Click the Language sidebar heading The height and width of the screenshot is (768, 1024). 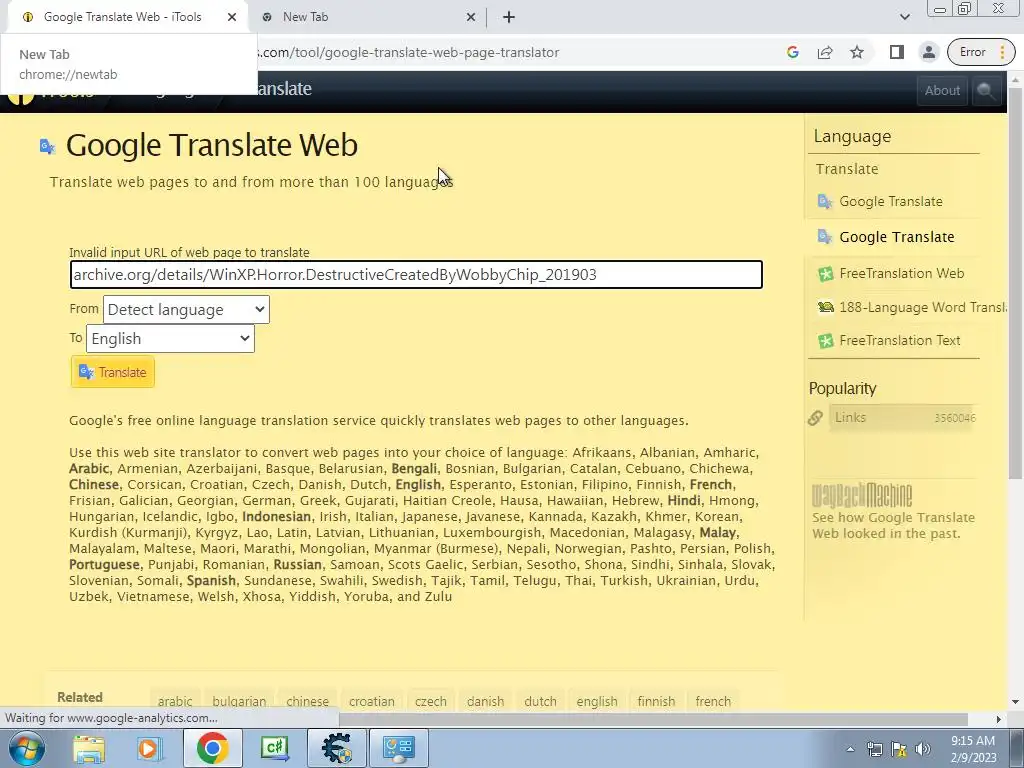(x=852, y=136)
